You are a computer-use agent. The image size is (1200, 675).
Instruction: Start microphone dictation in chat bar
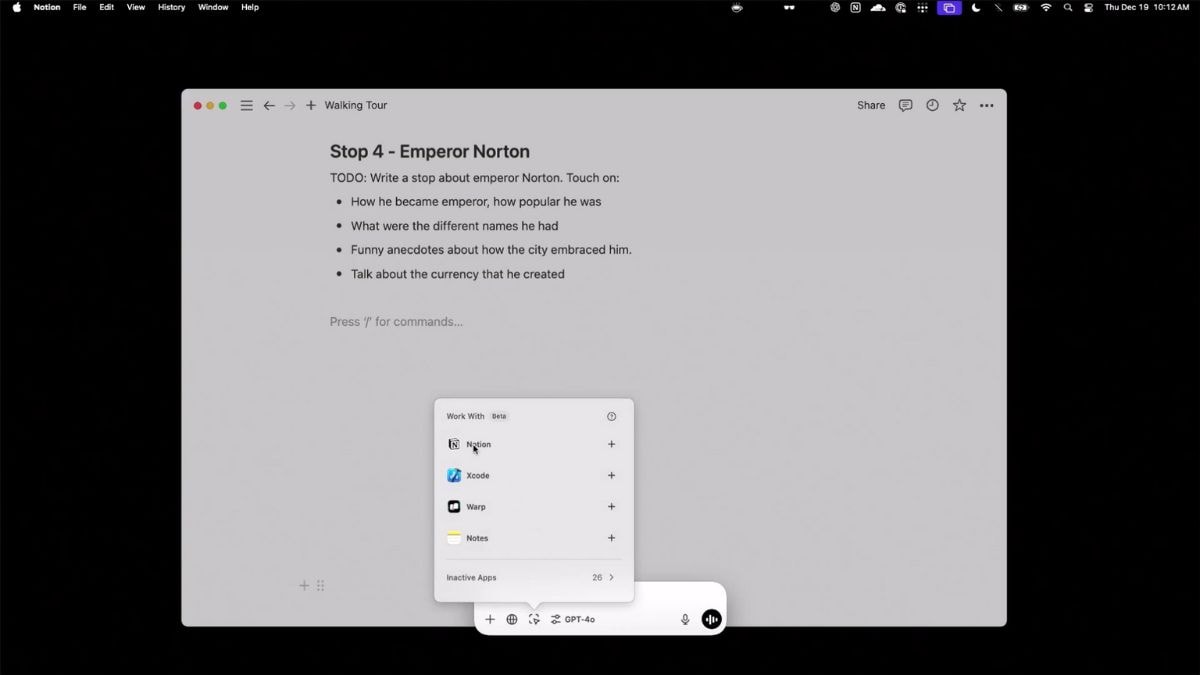pyautogui.click(x=685, y=619)
